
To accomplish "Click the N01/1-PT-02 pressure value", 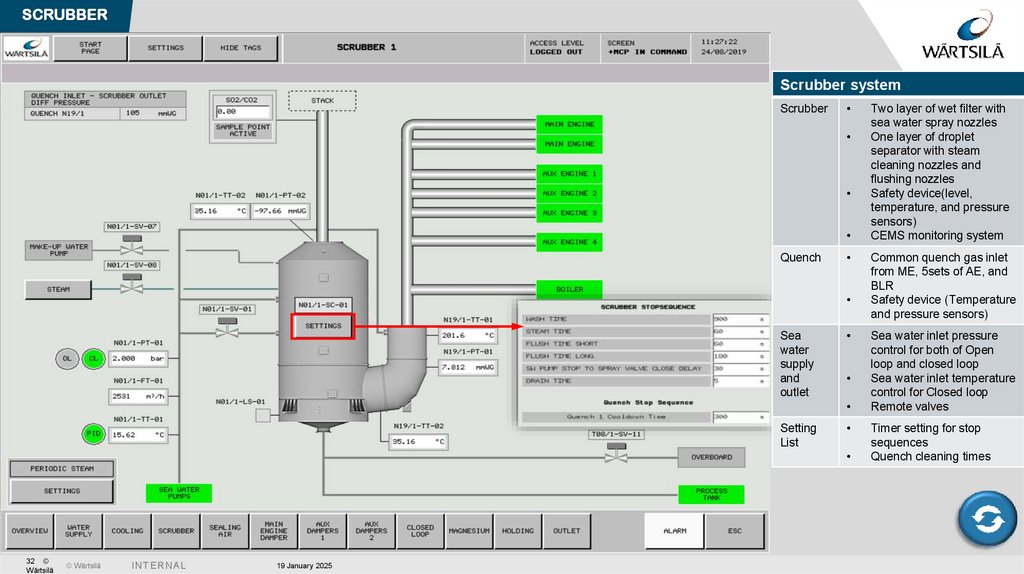I will [280, 211].
